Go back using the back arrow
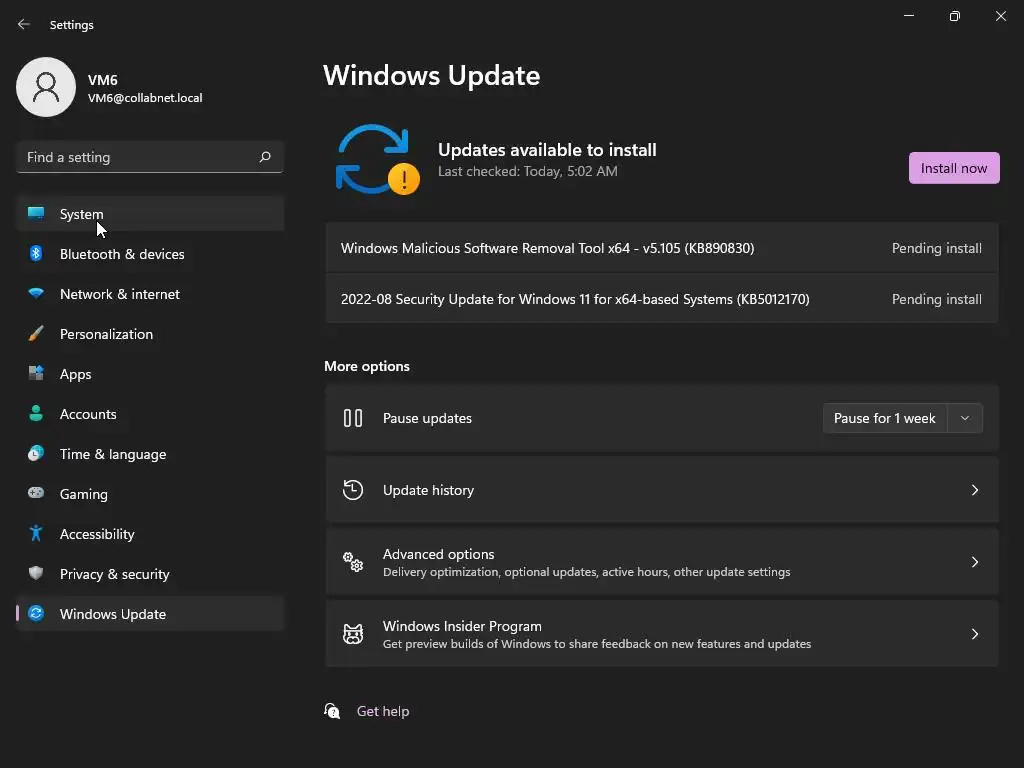The height and width of the screenshot is (768, 1024). pos(24,24)
